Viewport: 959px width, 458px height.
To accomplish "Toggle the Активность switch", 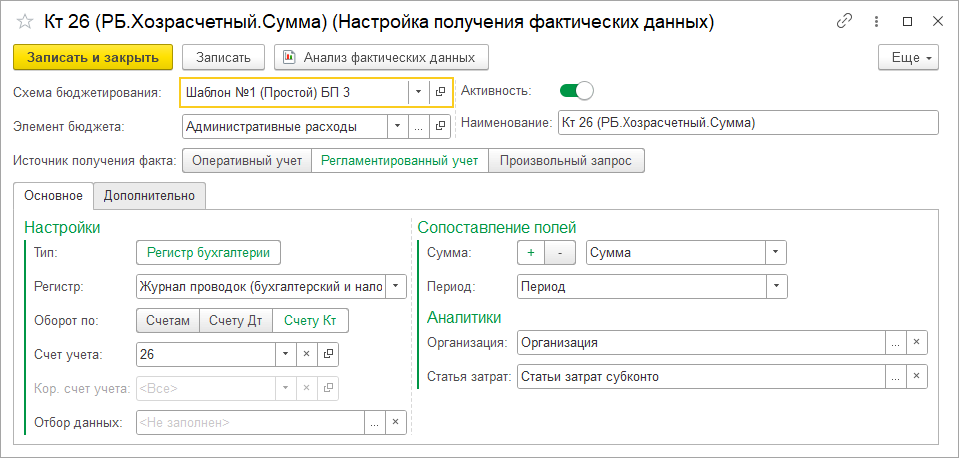I will point(576,91).
